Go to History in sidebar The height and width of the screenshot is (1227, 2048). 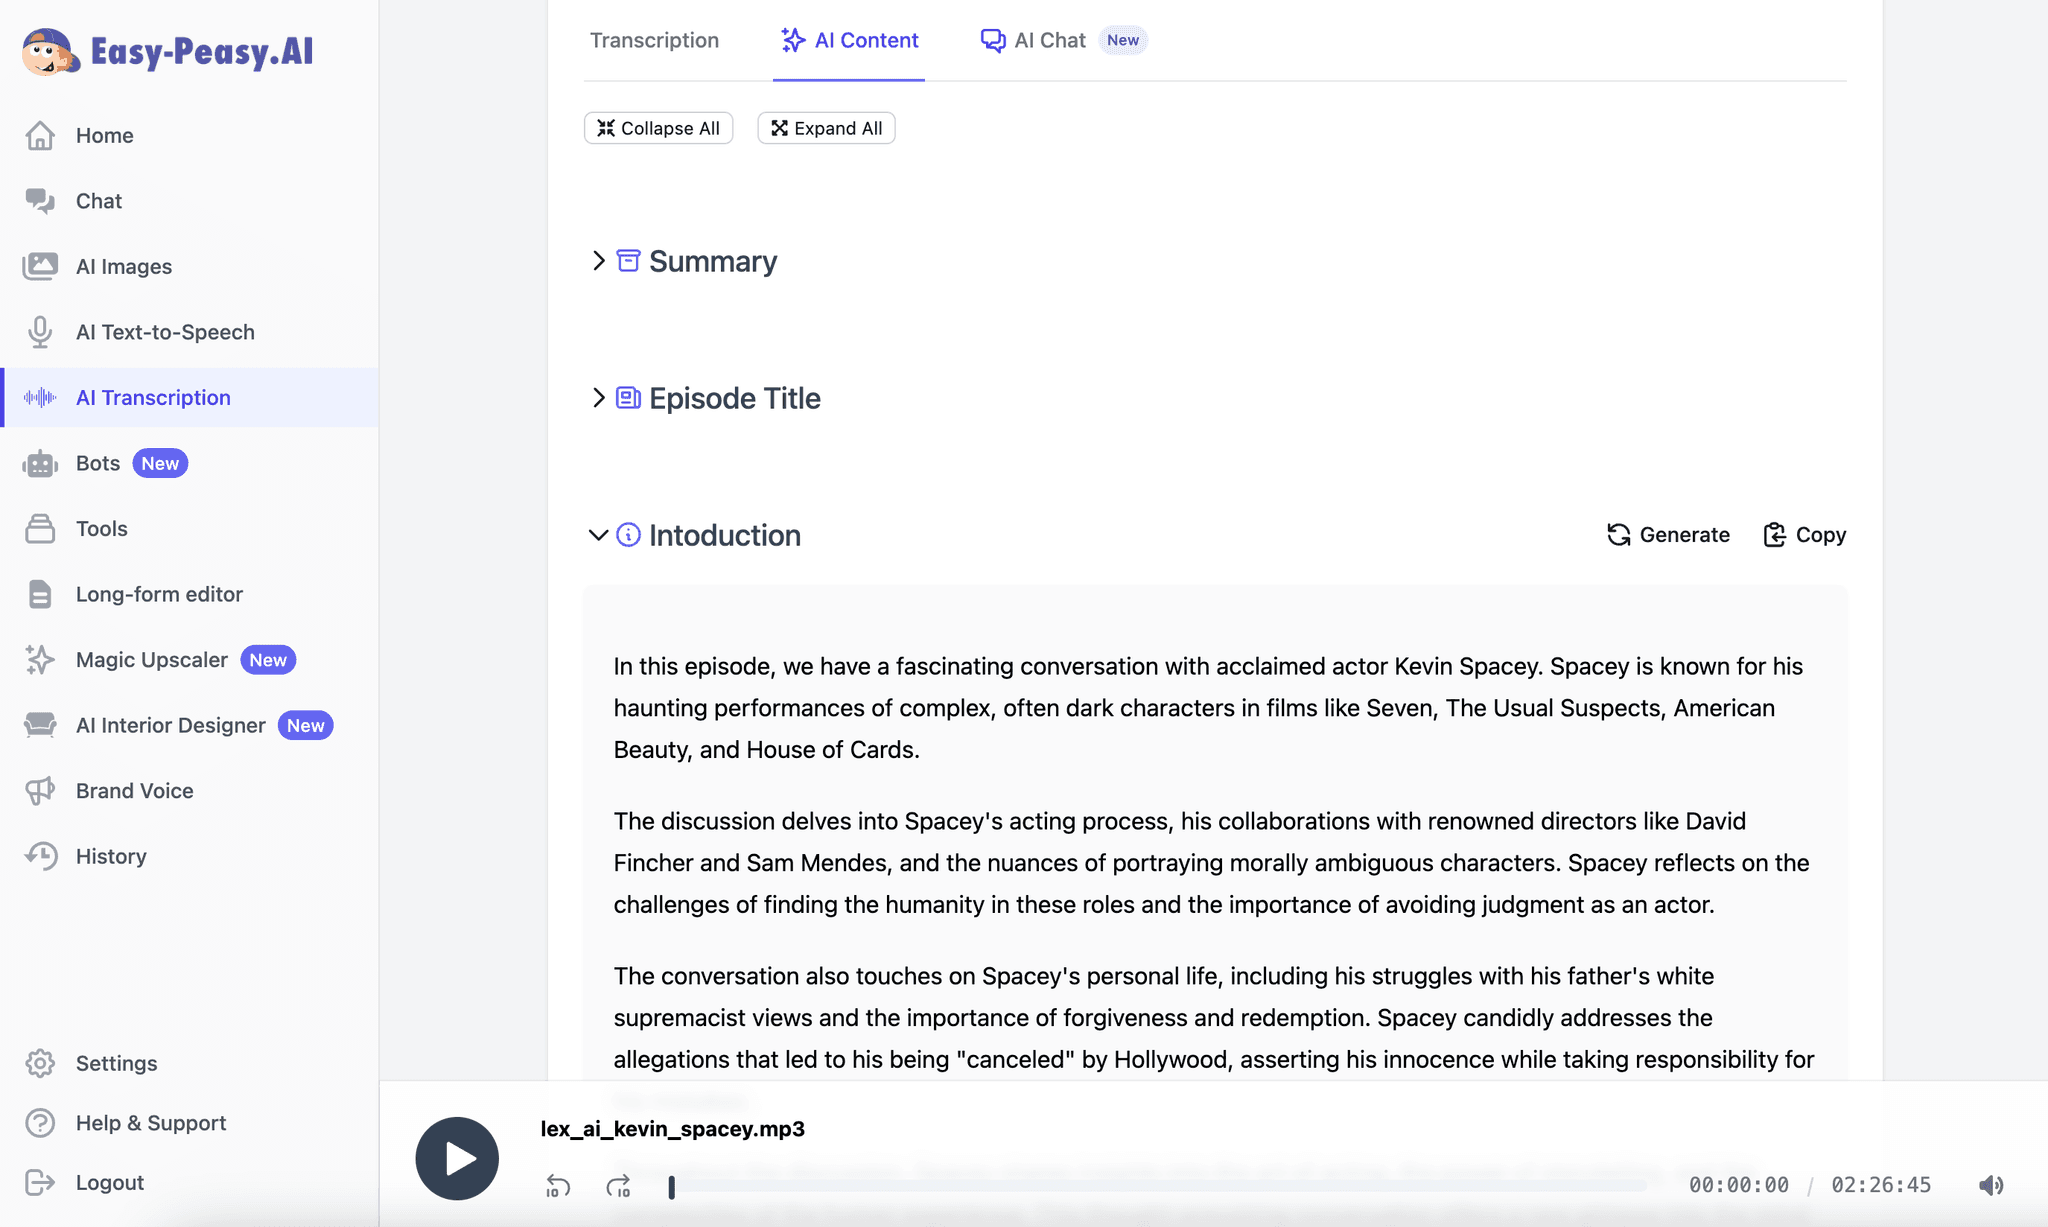coord(110,856)
